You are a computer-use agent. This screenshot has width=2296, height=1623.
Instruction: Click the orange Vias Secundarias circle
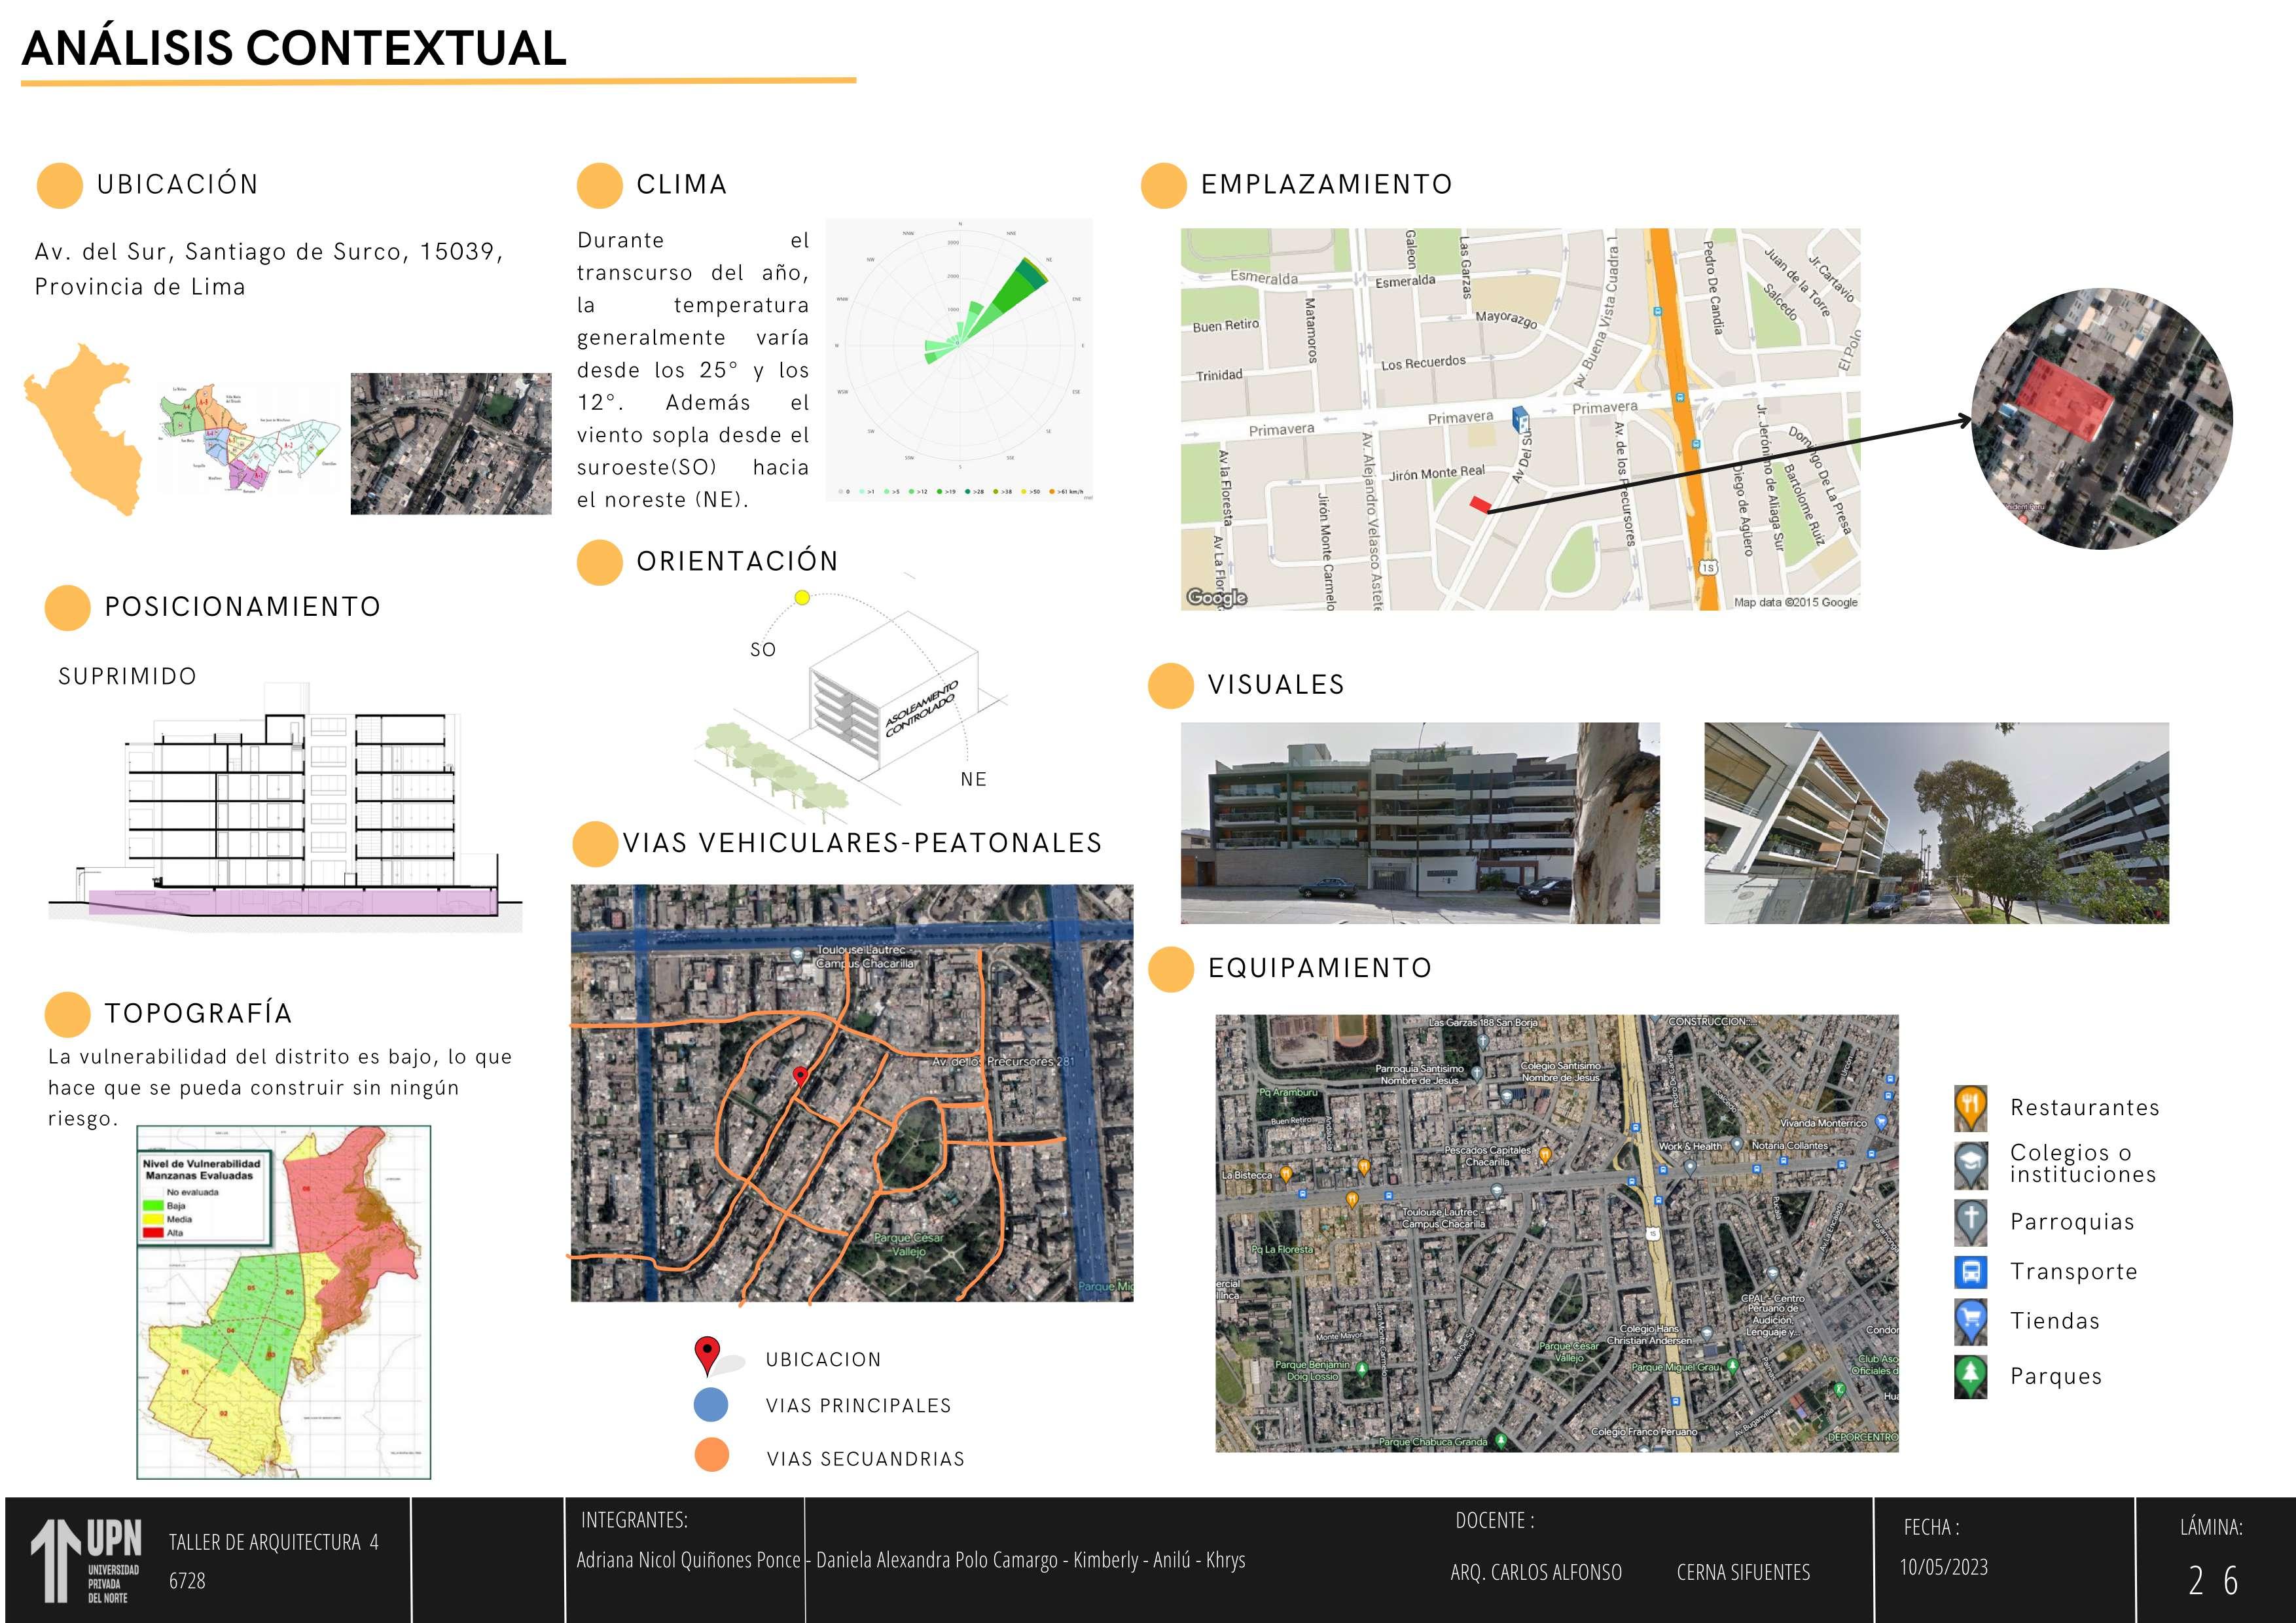(x=711, y=1455)
